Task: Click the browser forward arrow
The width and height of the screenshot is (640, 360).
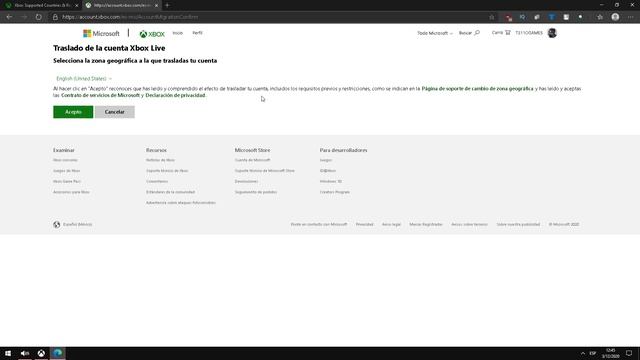Action: [x=24, y=17]
